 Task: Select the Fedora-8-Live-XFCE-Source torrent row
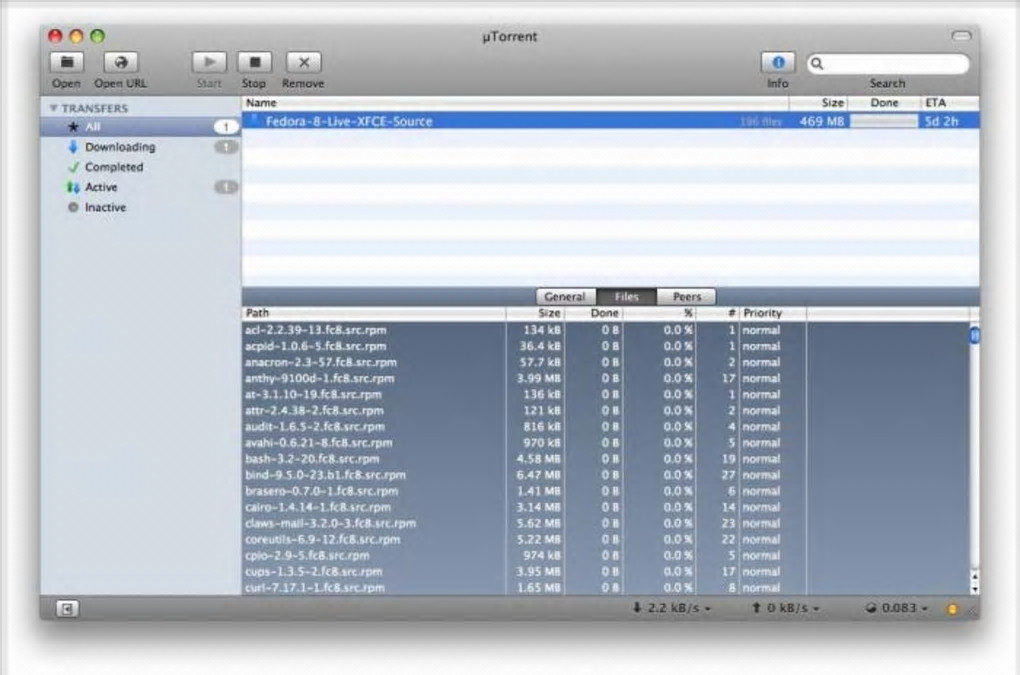click(610, 121)
